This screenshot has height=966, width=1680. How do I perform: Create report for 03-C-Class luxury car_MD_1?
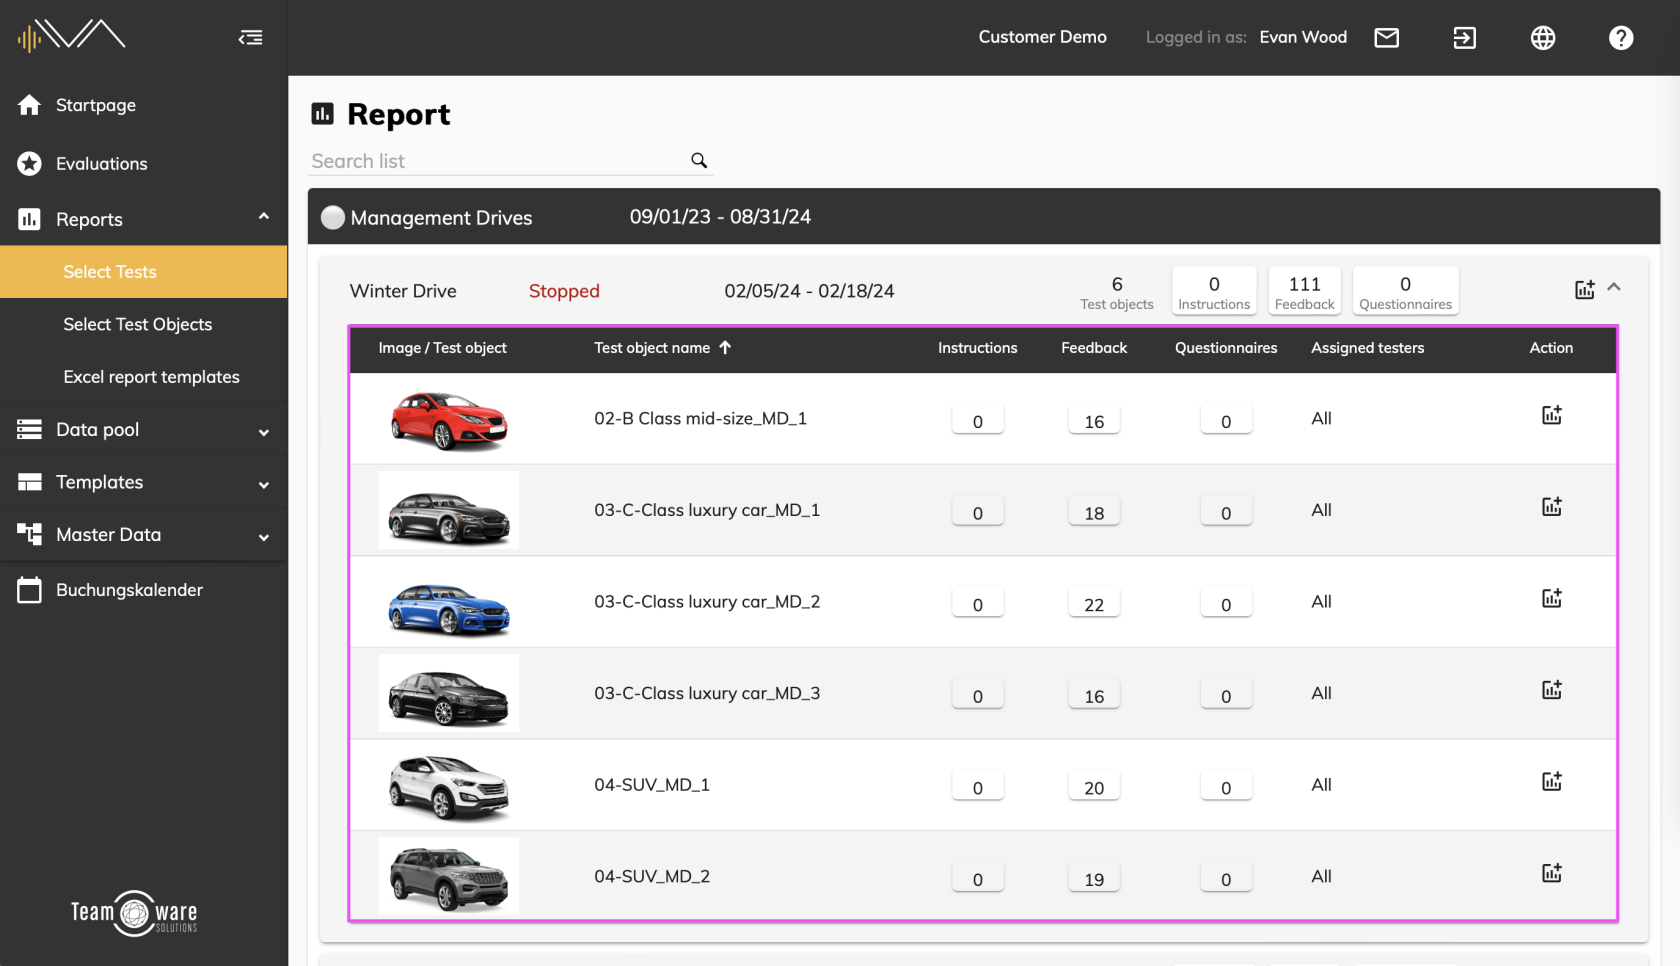1551,506
